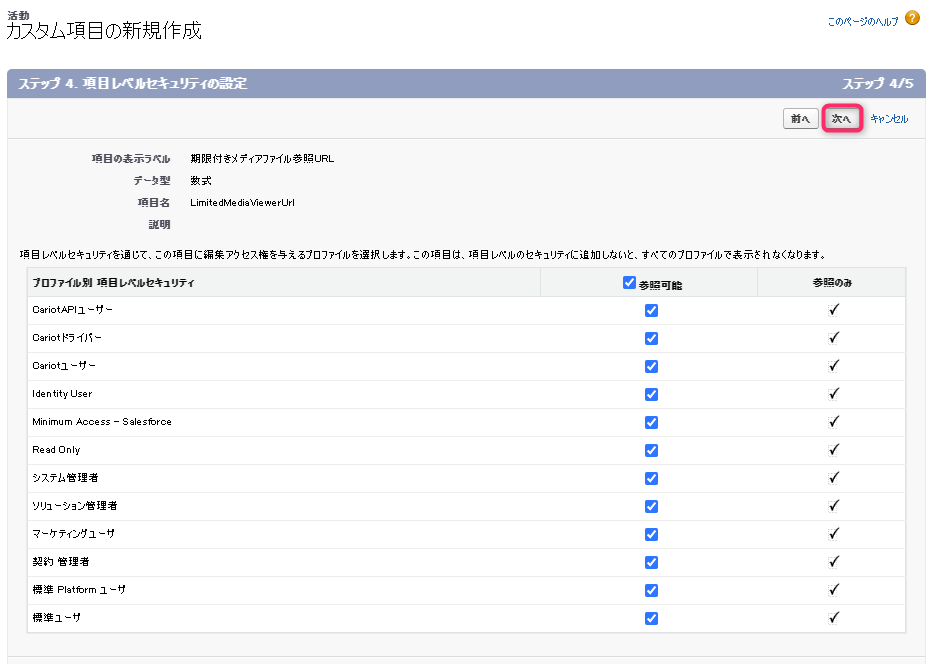Click 参照のみ checkmark for 標準ユーザ
931x664 pixels.
(x=834, y=618)
